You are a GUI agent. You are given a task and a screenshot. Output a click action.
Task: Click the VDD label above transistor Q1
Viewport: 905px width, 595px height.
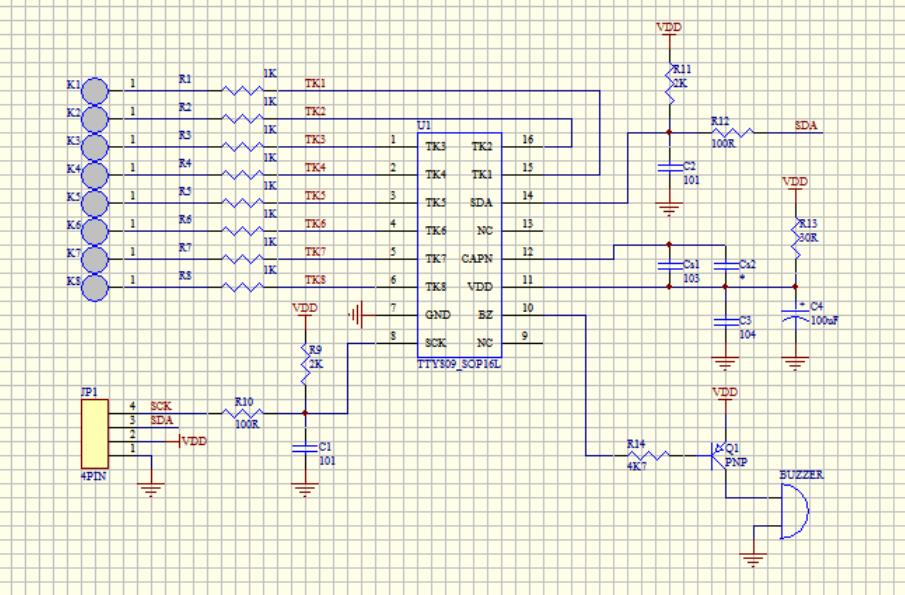(725, 392)
